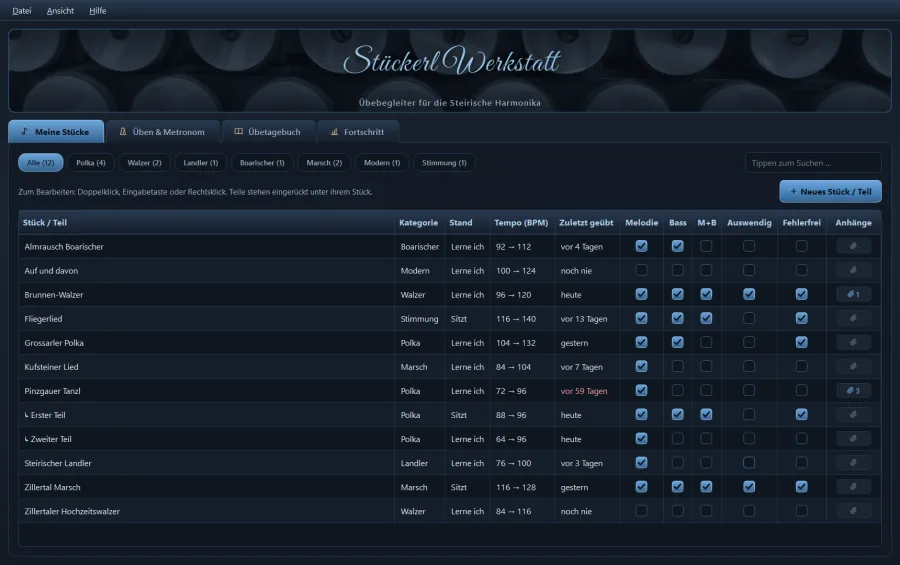This screenshot has width=900, height=565.
Task: Open attachments for Almrausch Boarischer
Action: tap(854, 246)
